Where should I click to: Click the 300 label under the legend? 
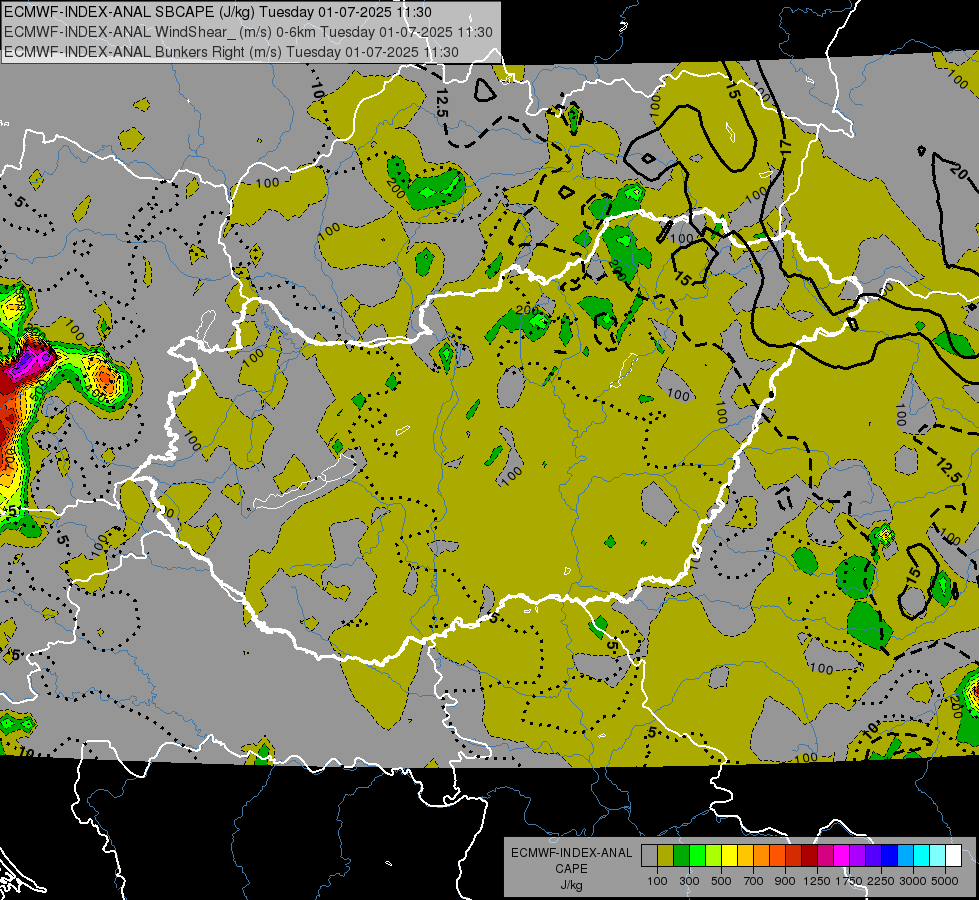pos(689,881)
